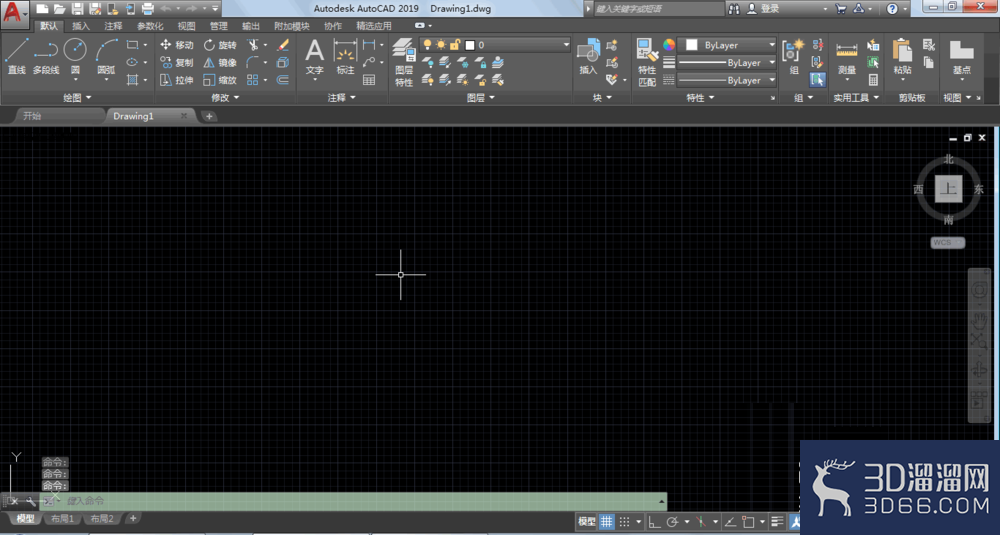Toggle the drawing grid display in status bar
This screenshot has width=1000, height=535.
pos(606,522)
